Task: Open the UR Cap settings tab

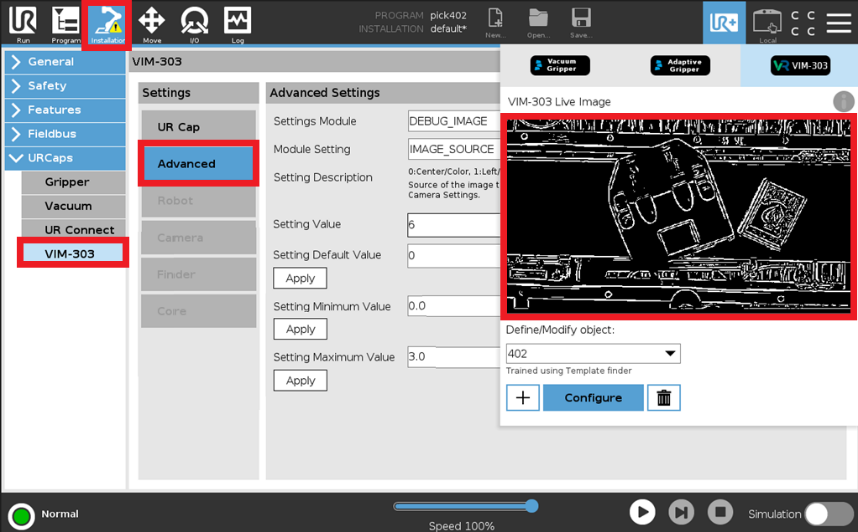Action: click(198, 127)
